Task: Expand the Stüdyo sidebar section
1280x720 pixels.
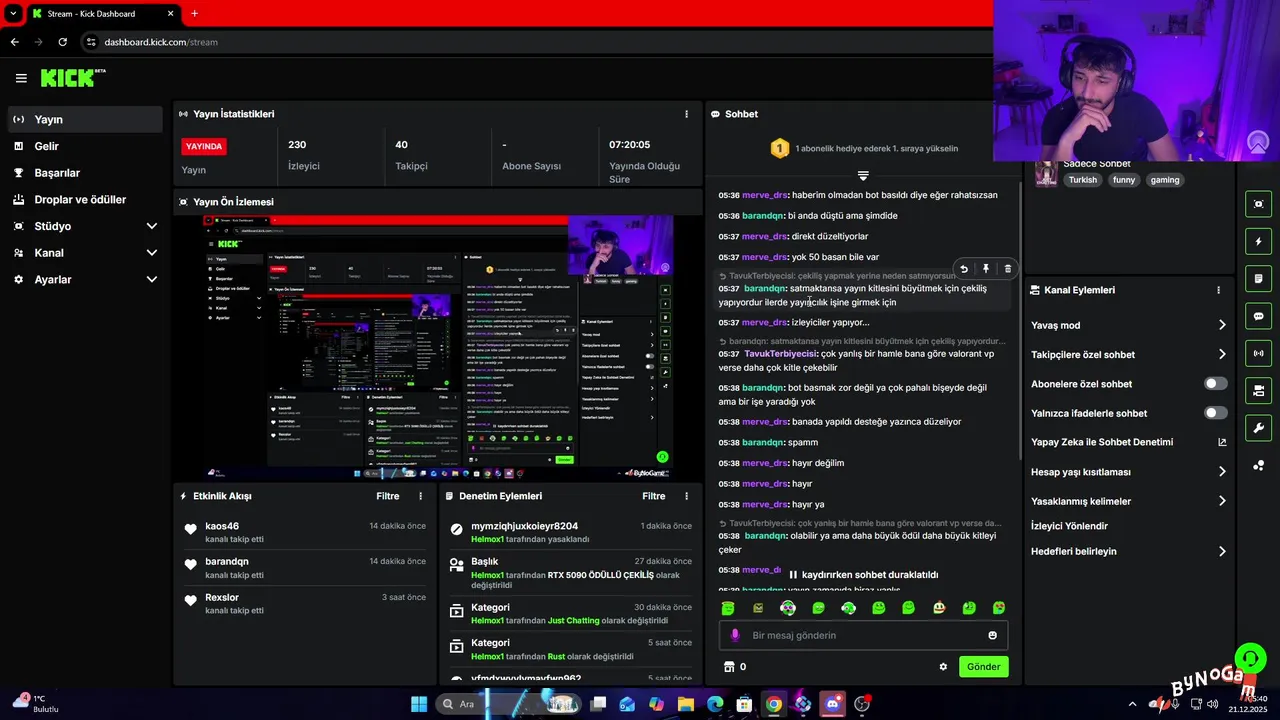Action: tap(85, 226)
